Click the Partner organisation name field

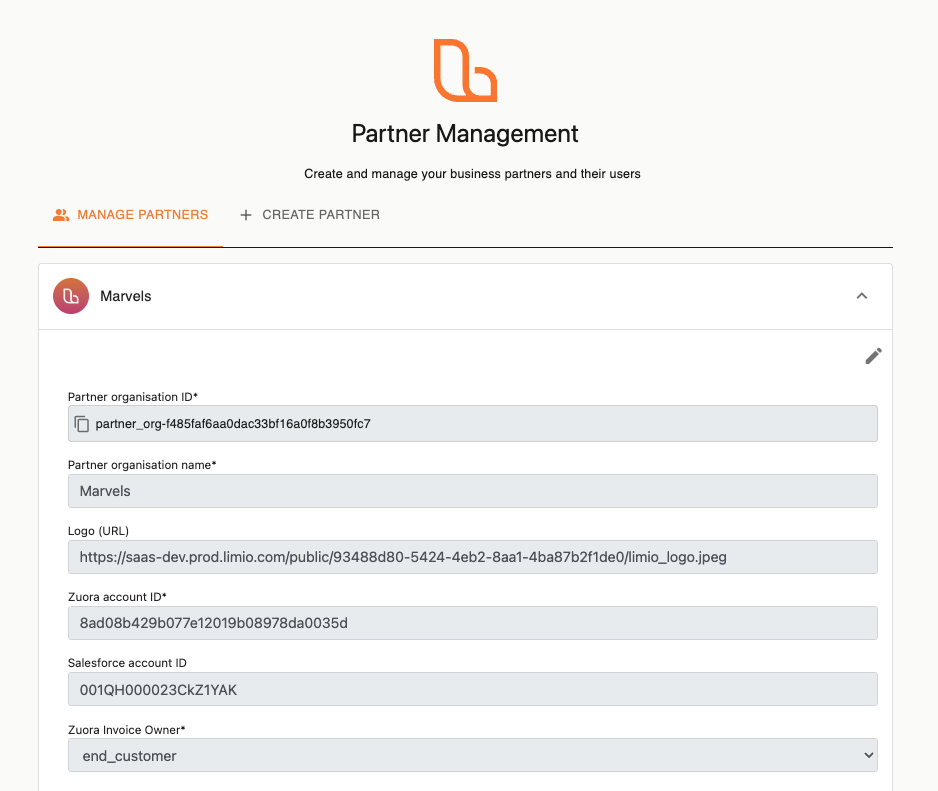pyautogui.click(x=473, y=491)
